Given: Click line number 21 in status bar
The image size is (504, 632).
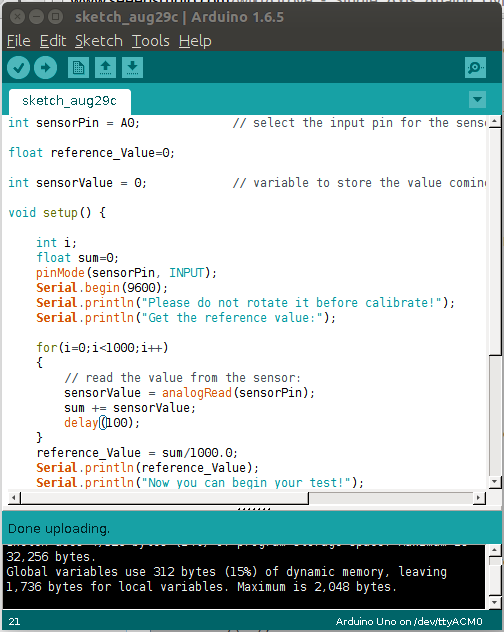Looking at the screenshot, I should tap(14, 622).
